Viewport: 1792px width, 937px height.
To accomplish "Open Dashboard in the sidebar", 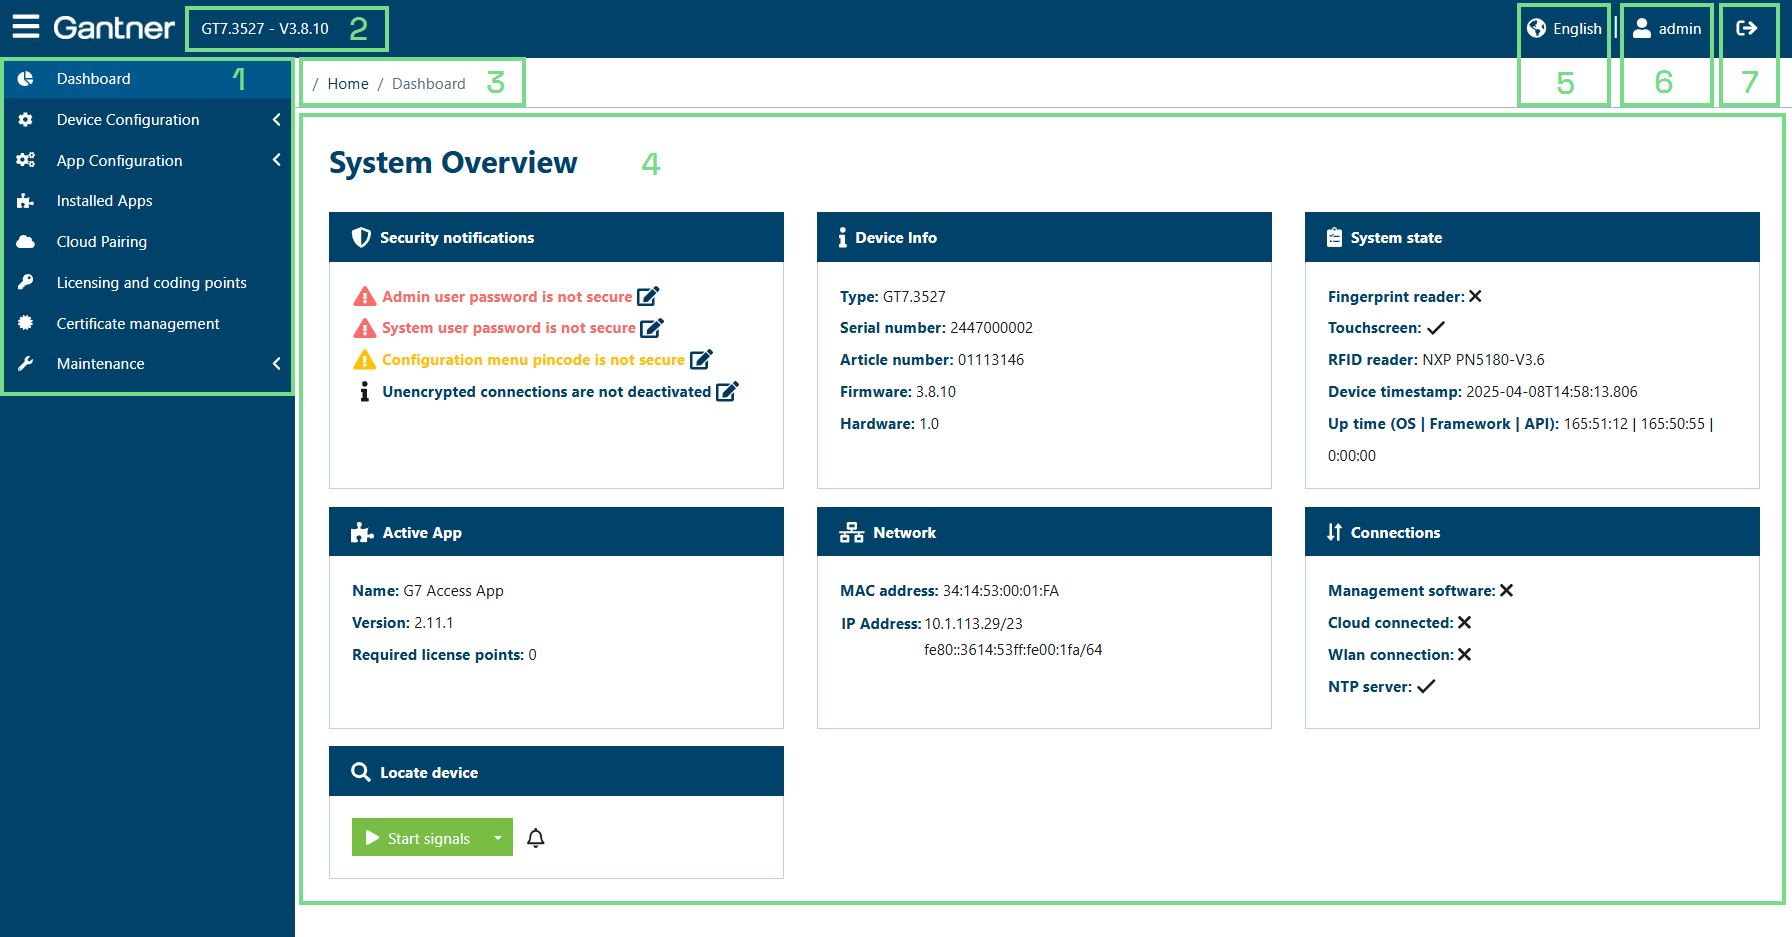I will click(147, 79).
